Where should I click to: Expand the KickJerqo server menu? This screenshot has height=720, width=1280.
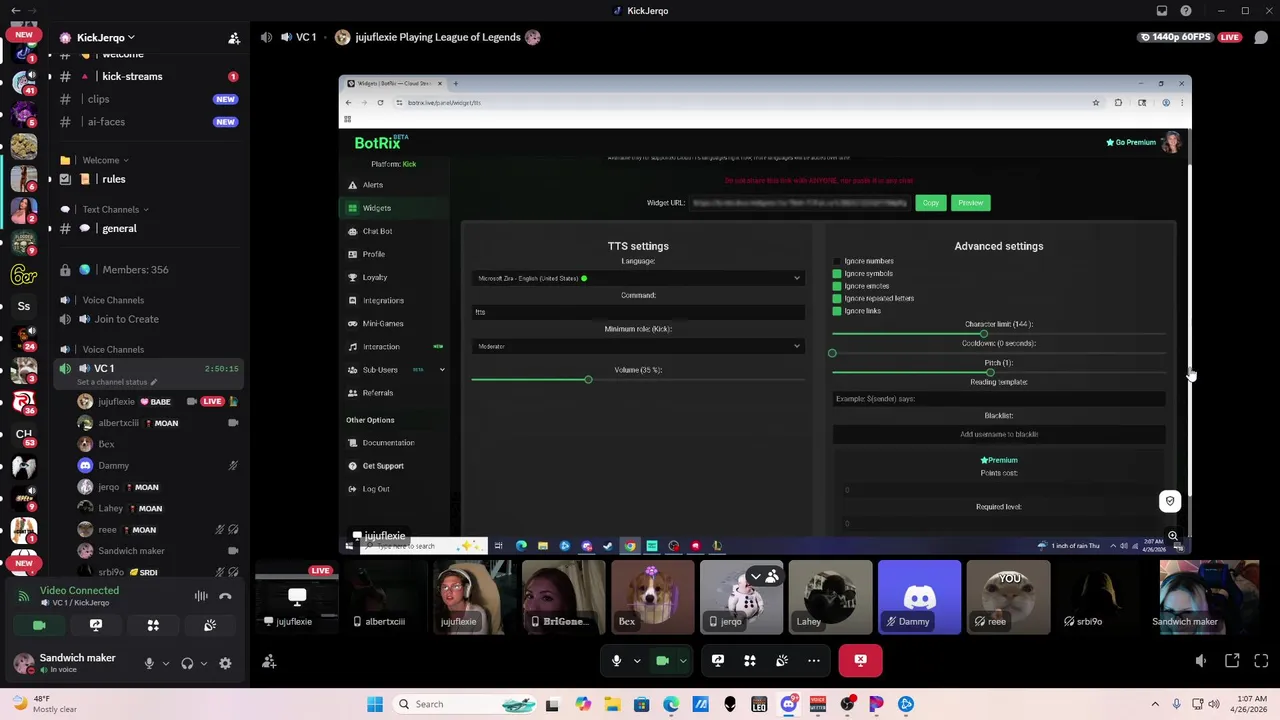(106, 38)
